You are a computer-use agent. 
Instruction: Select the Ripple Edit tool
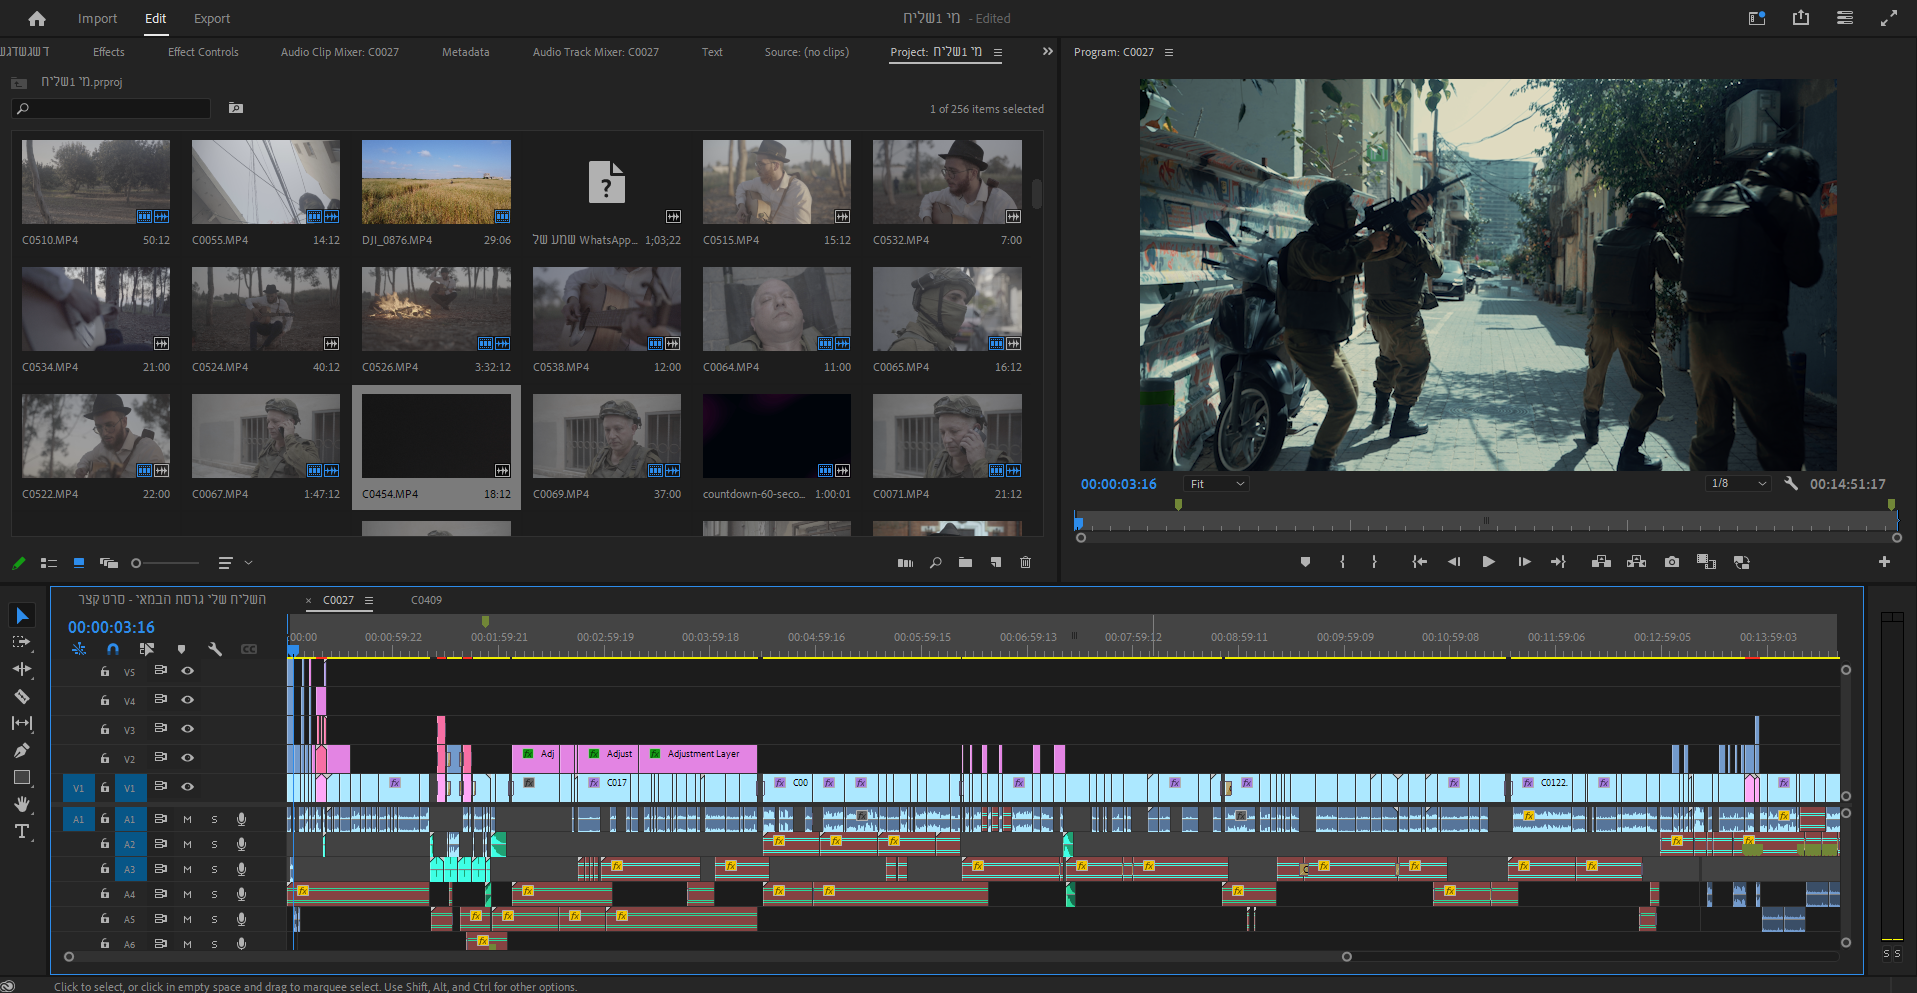(x=22, y=669)
